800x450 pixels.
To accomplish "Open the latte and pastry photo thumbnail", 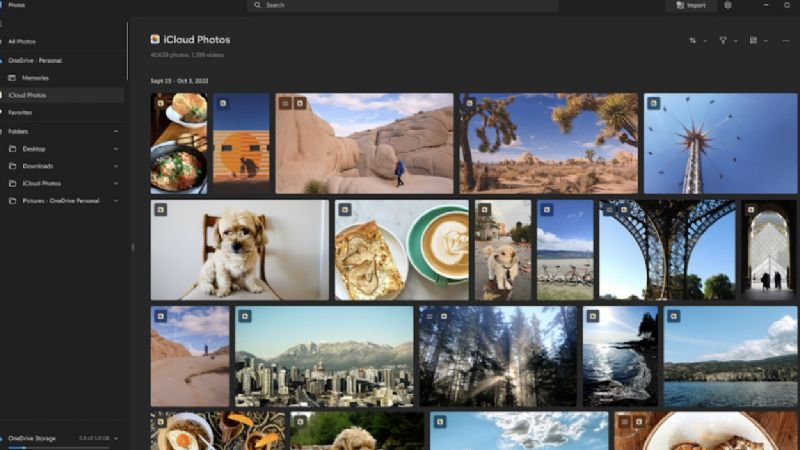I will 401,250.
